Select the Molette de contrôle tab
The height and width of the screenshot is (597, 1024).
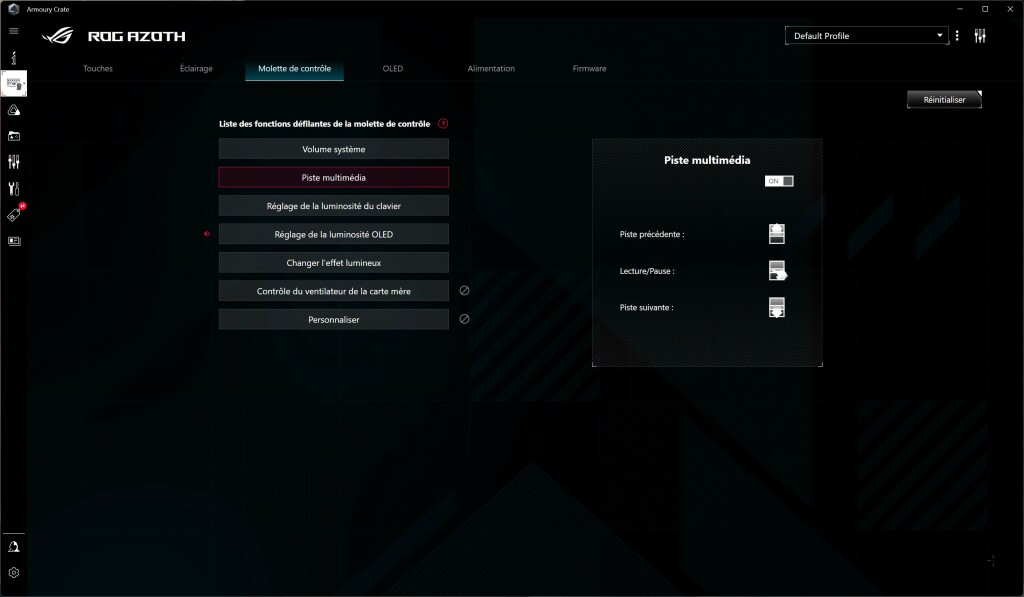295,69
